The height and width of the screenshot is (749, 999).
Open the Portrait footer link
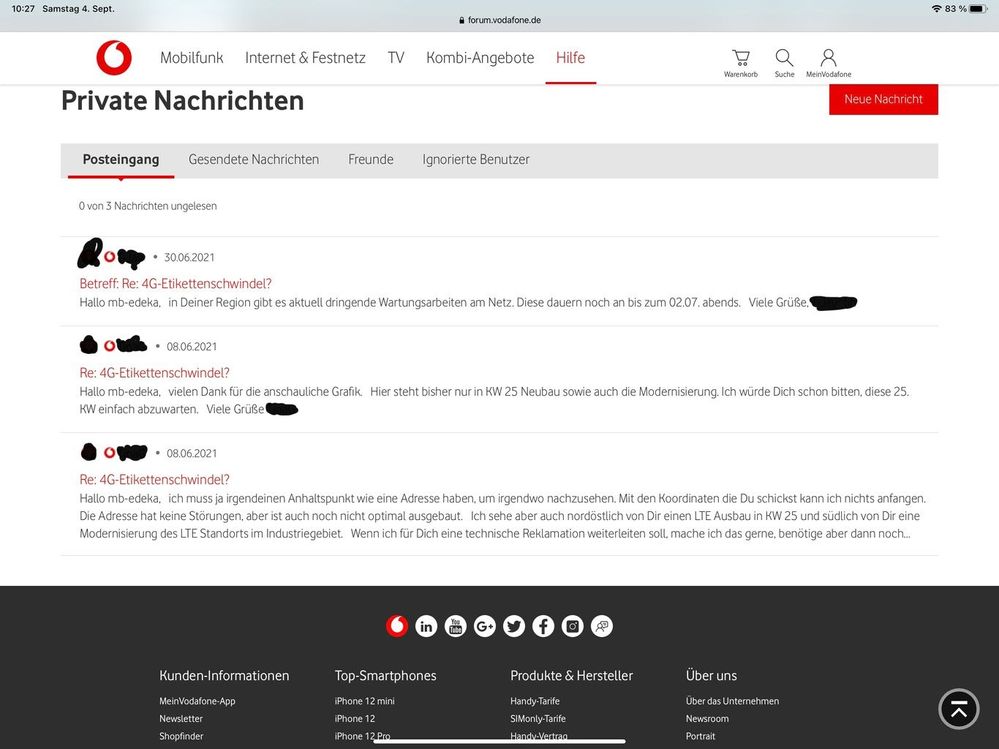point(700,736)
